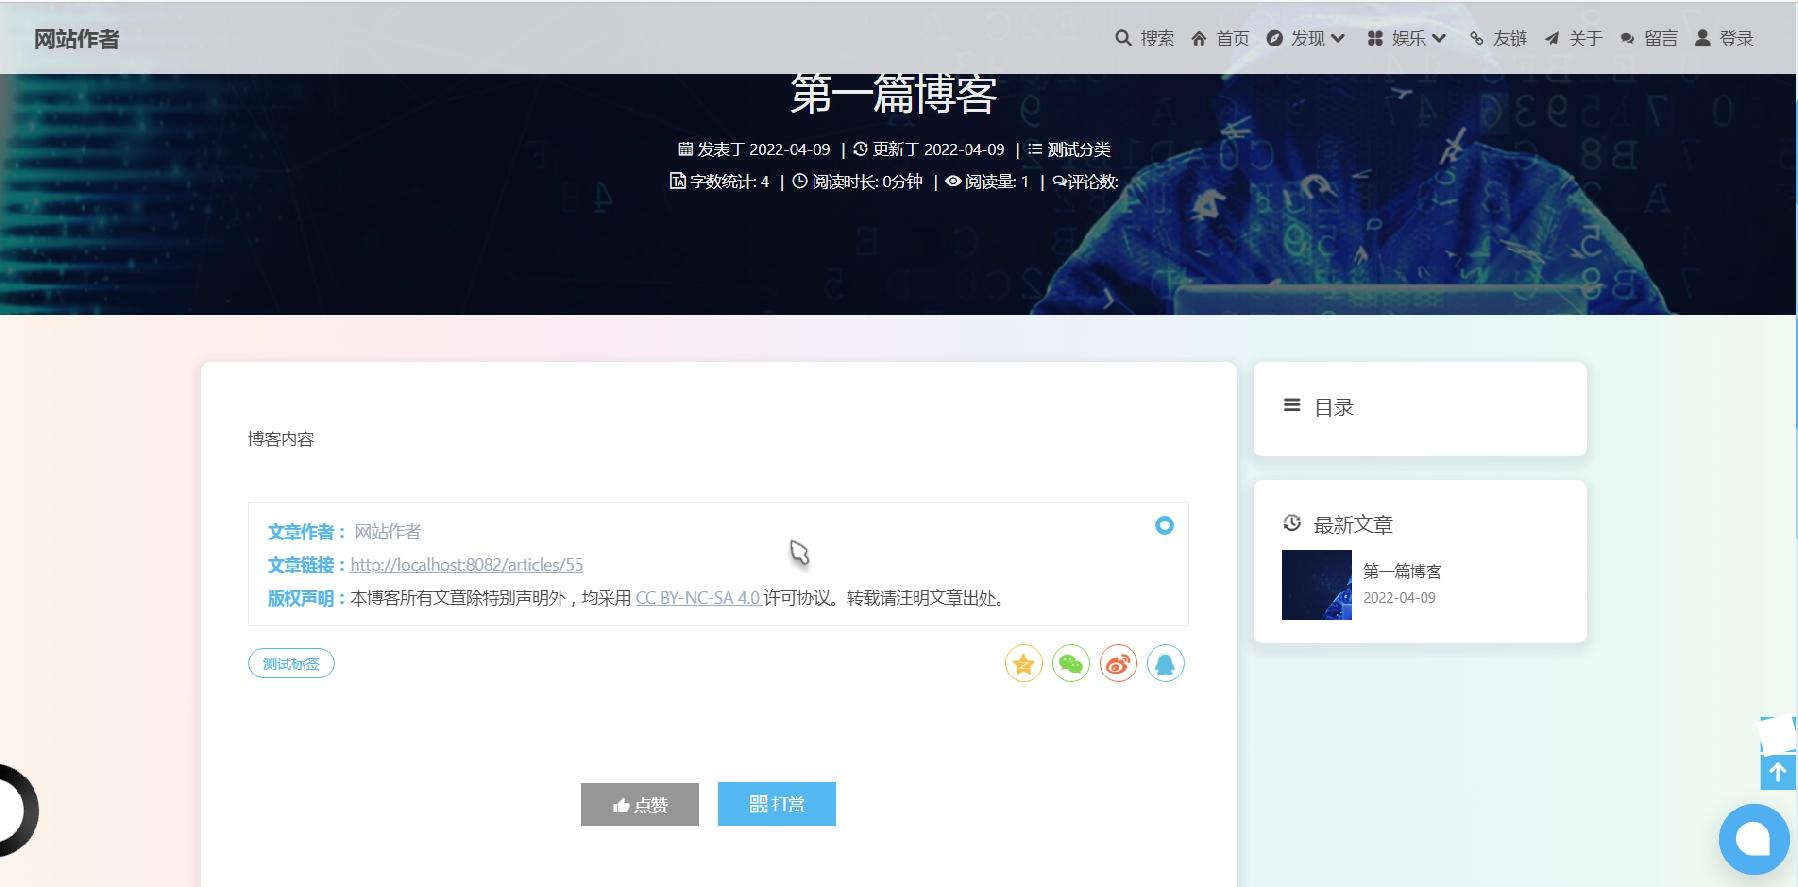Click the 文章作者 网站作者 name

[x=387, y=531]
